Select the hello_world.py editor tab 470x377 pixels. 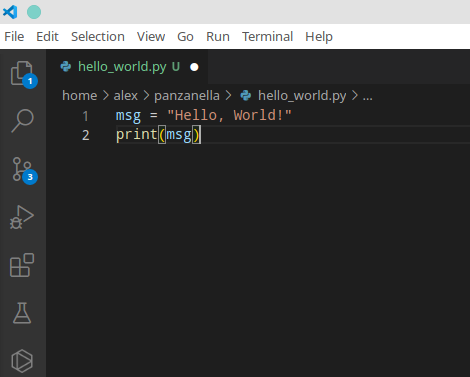pos(127,67)
